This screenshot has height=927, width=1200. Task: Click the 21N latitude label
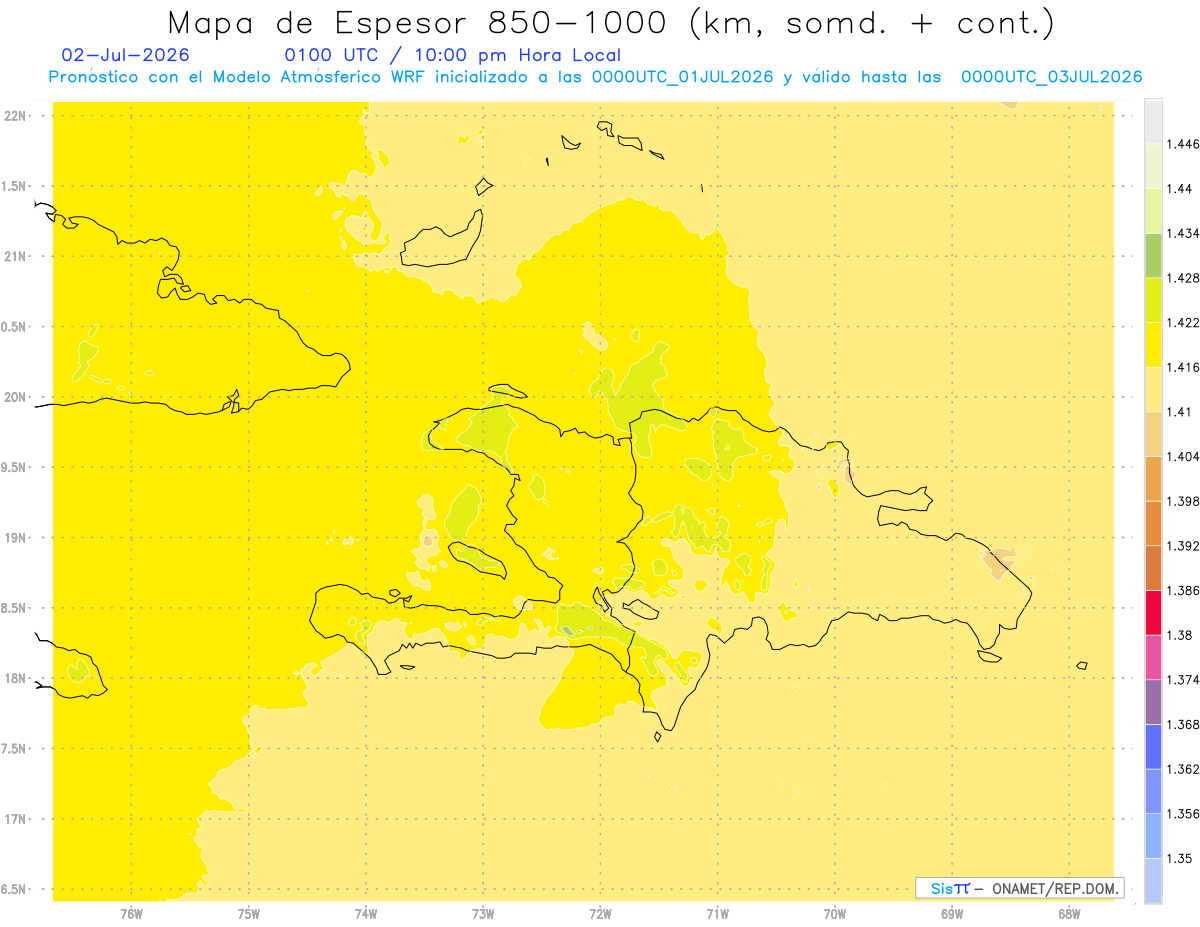[16, 256]
